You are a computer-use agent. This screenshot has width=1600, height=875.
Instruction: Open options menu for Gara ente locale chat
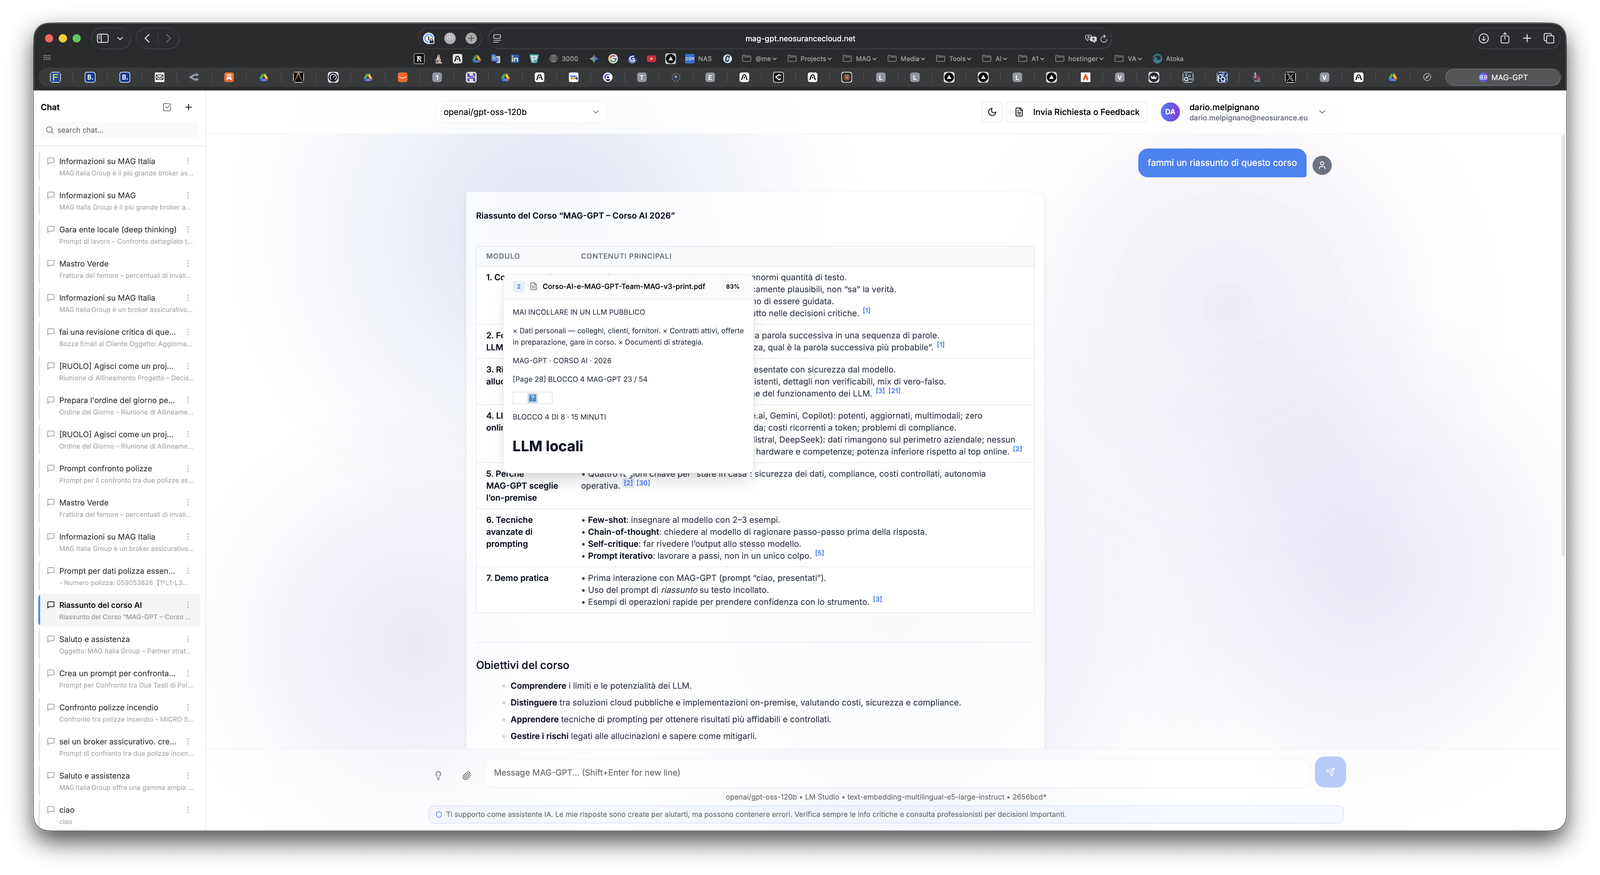(188, 229)
